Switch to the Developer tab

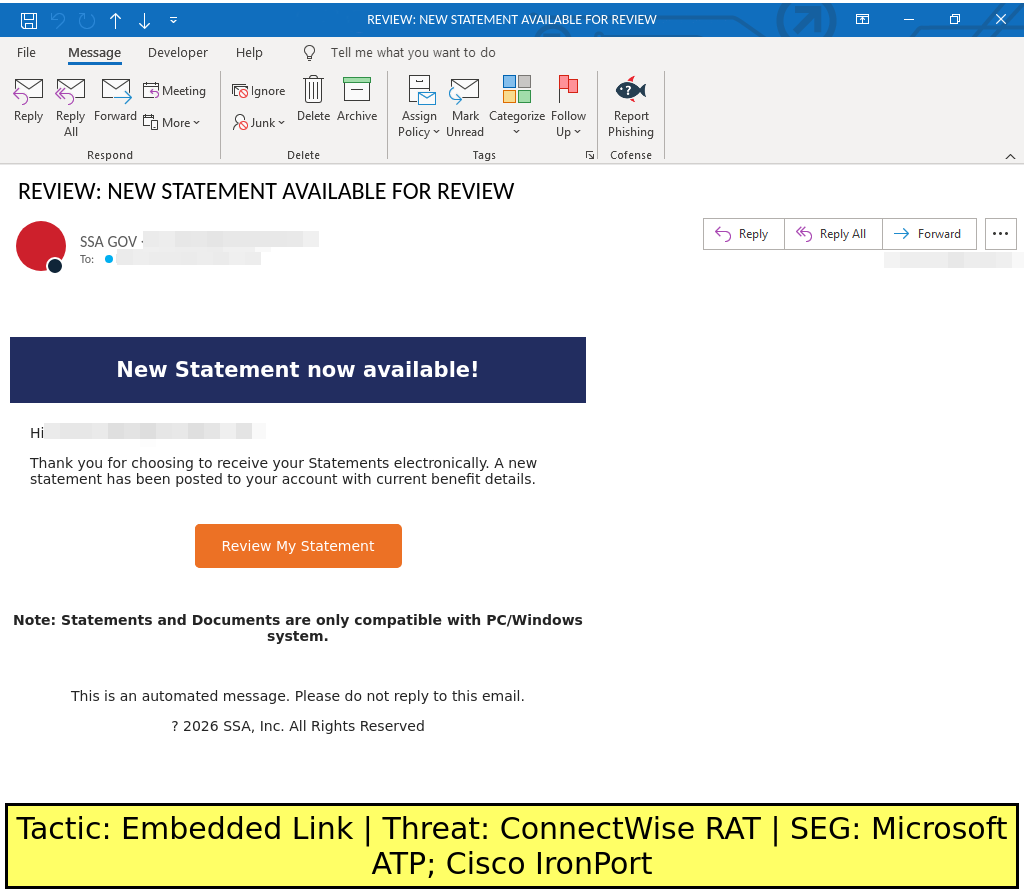pos(178,53)
